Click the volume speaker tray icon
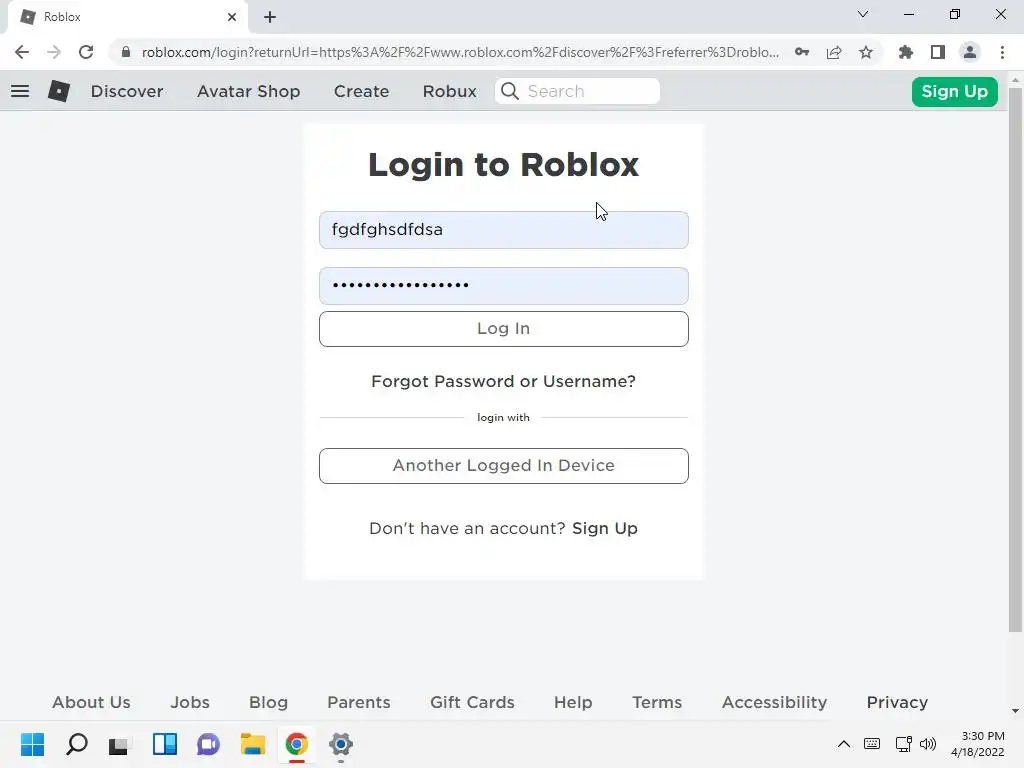The image size is (1024, 768). 928,744
